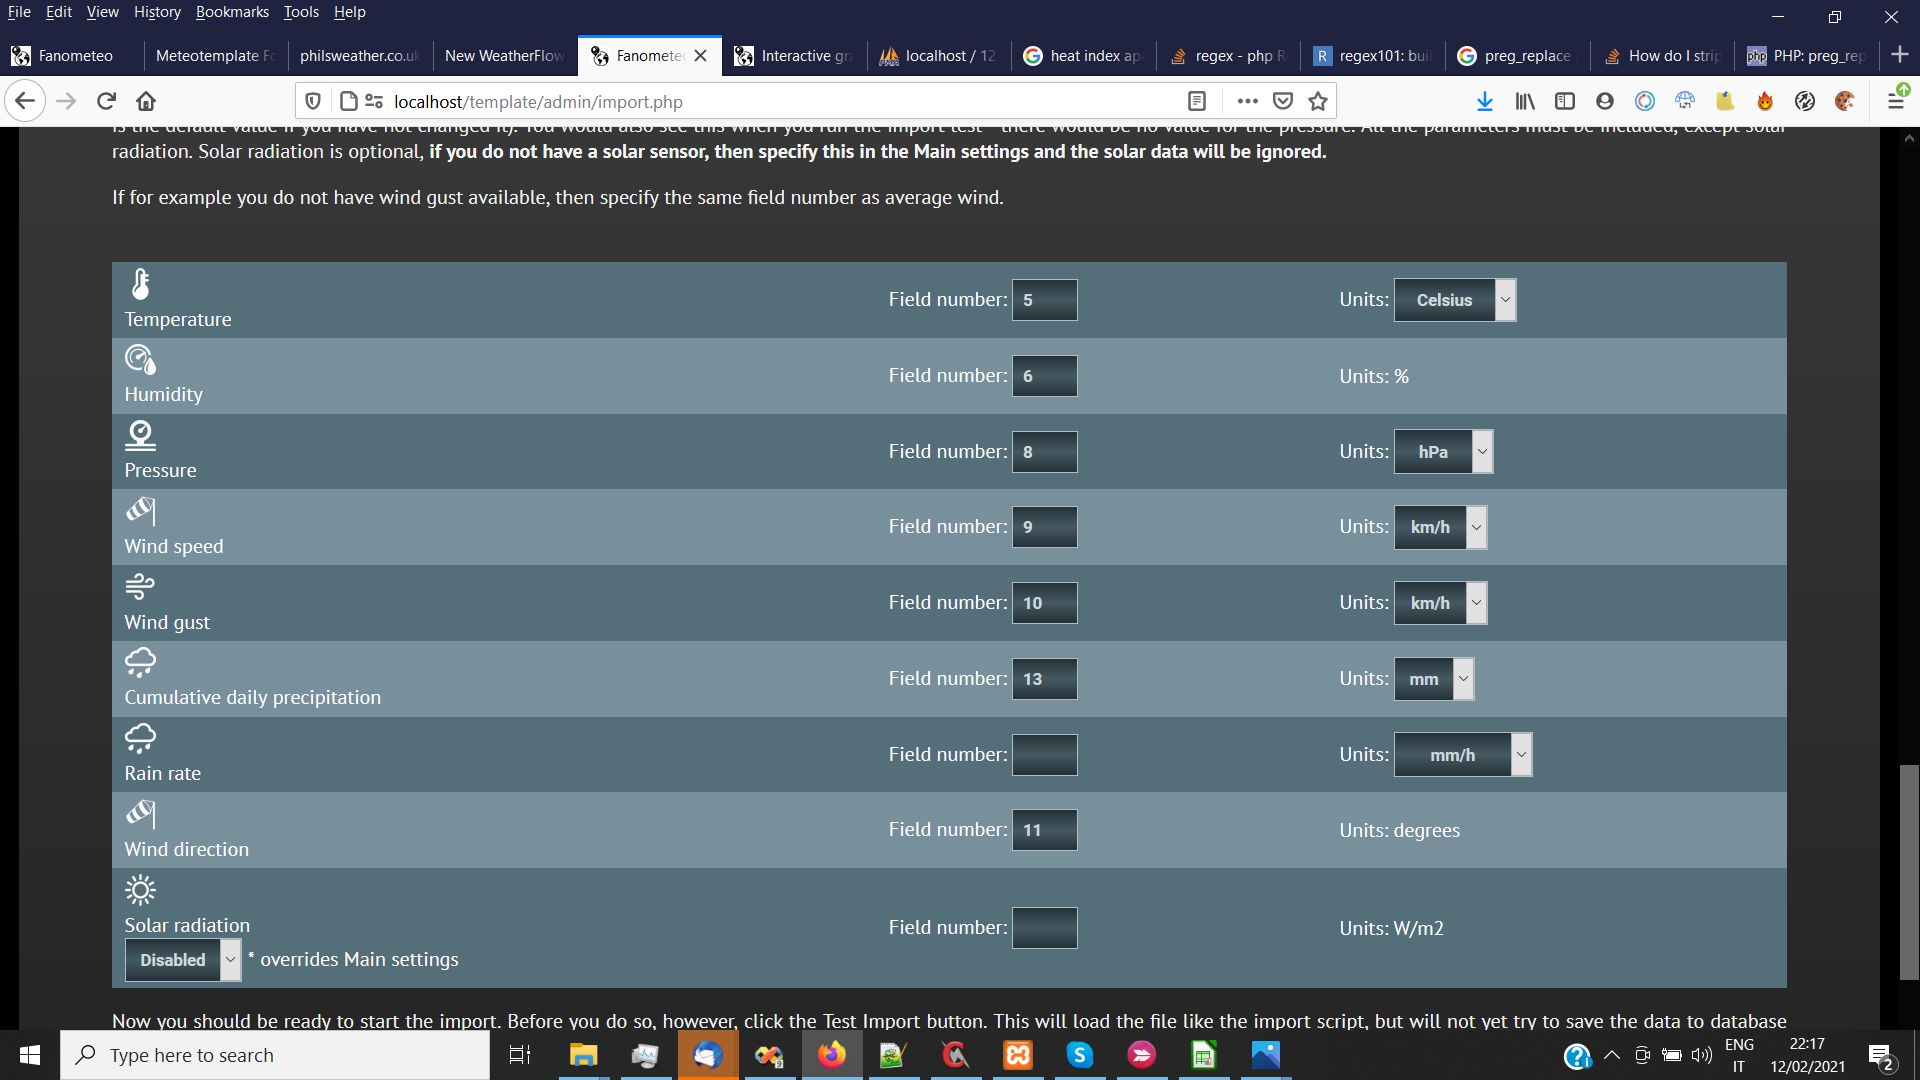Image resolution: width=1920 pixels, height=1080 pixels.
Task: Switch to the heat index tab
Action: (1083, 56)
